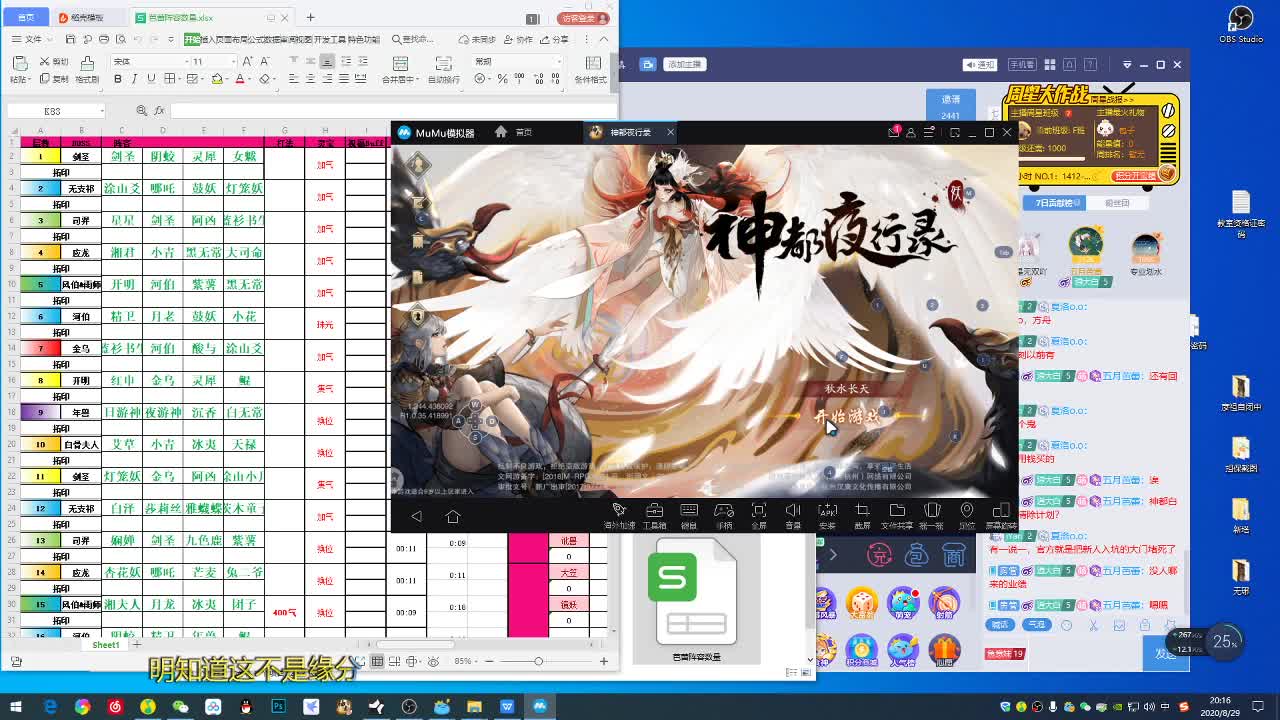1280x720 pixels.
Task: Click the Bold button in WPS ribbon
Action: tap(118, 79)
